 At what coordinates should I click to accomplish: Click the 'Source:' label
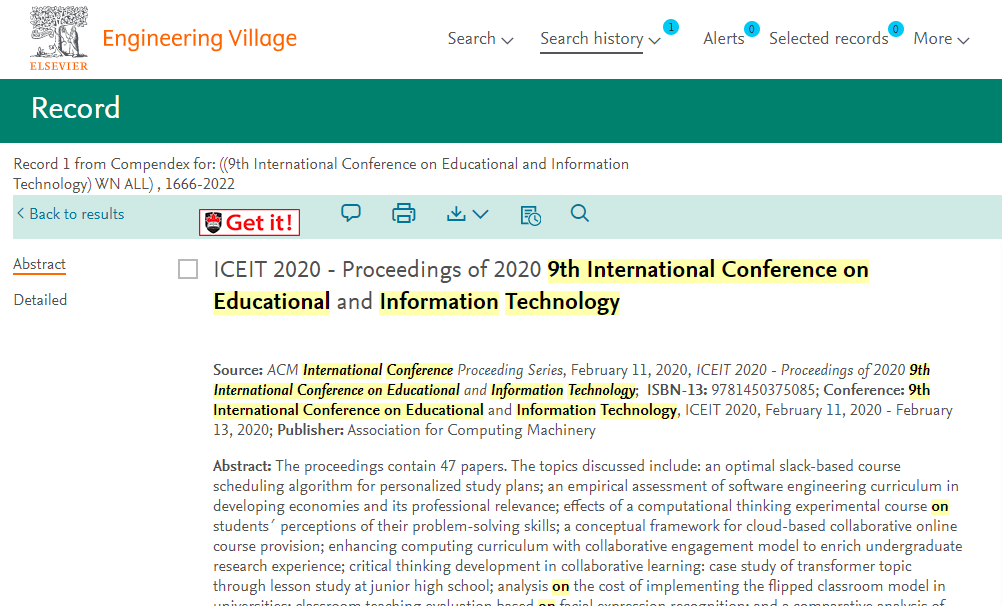point(238,370)
